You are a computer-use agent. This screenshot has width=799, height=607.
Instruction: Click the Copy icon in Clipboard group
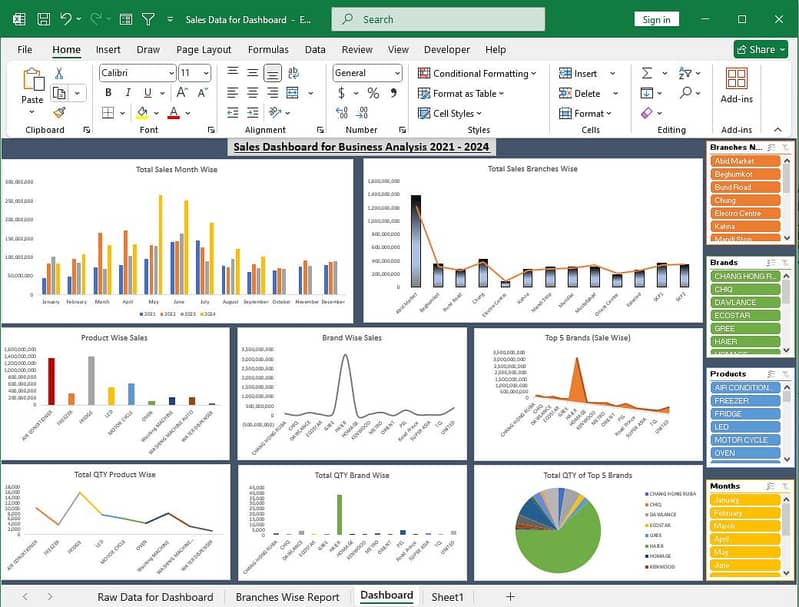(x=60, y=93)
